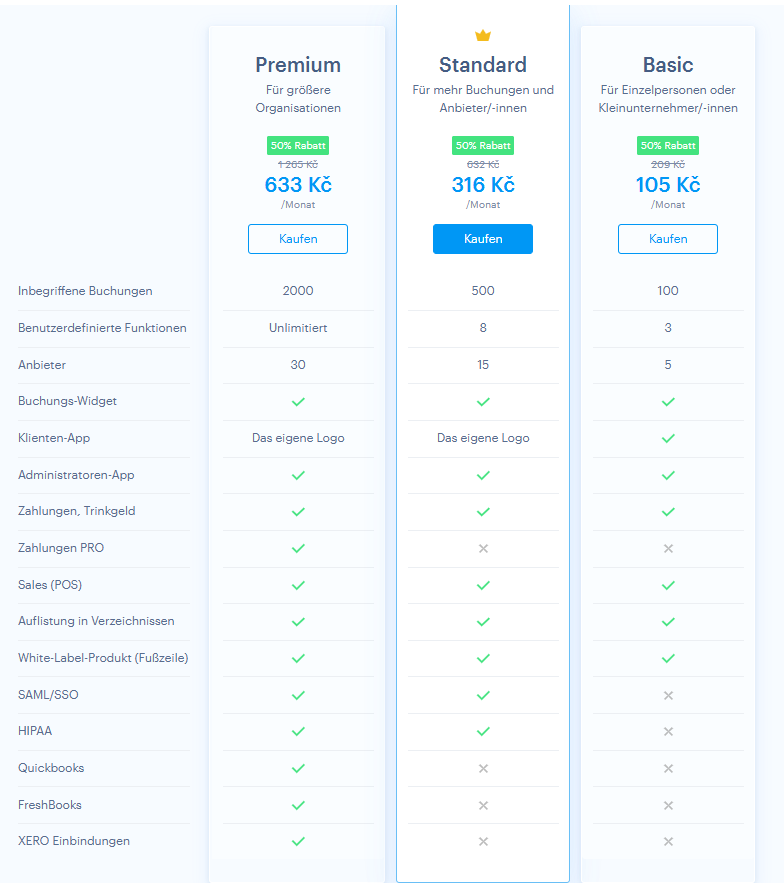This screenshot has width=784, height=883.
Task: Click the Premium 50% Rabatt badge
Action: click(x=298, y=146)
